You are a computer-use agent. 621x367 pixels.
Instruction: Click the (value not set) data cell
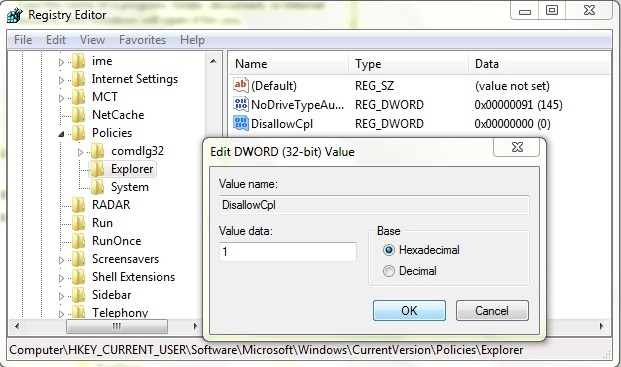(x=512, y=86)
